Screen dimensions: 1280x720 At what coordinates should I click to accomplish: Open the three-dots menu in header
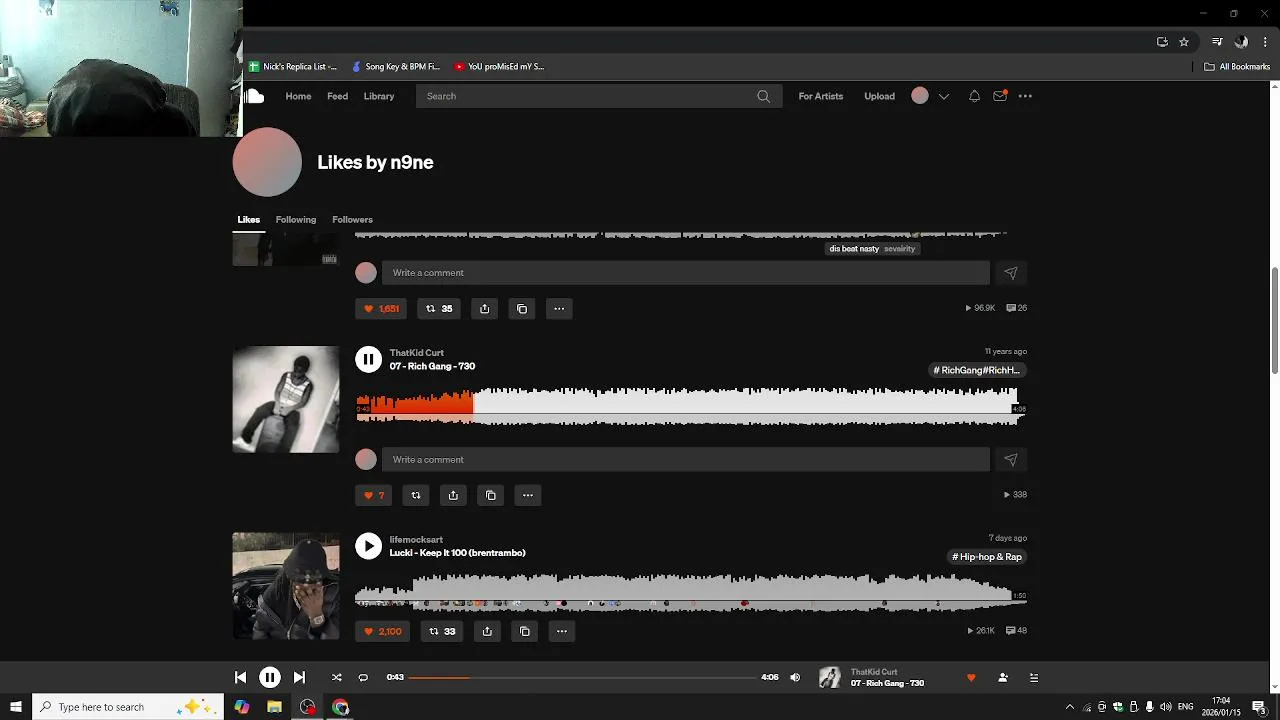coord(1025,96)
